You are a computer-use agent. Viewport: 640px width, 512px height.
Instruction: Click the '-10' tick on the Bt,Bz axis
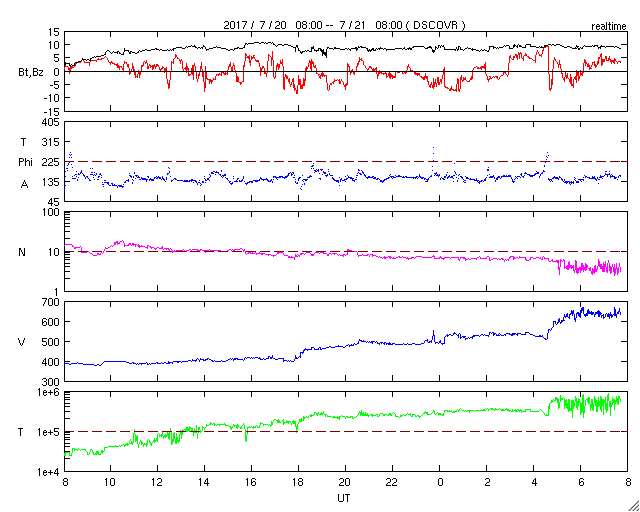[52, 98]
